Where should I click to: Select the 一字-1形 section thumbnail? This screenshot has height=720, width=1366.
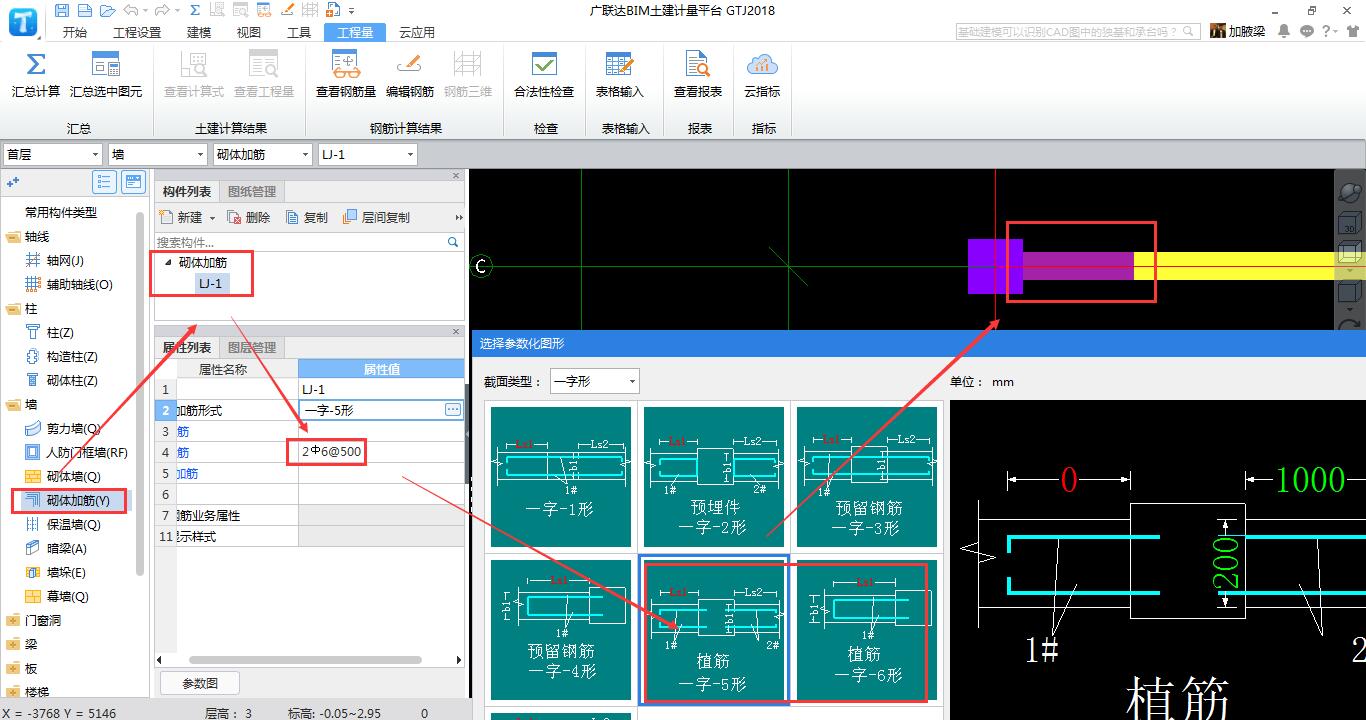[x=561, y=477]
